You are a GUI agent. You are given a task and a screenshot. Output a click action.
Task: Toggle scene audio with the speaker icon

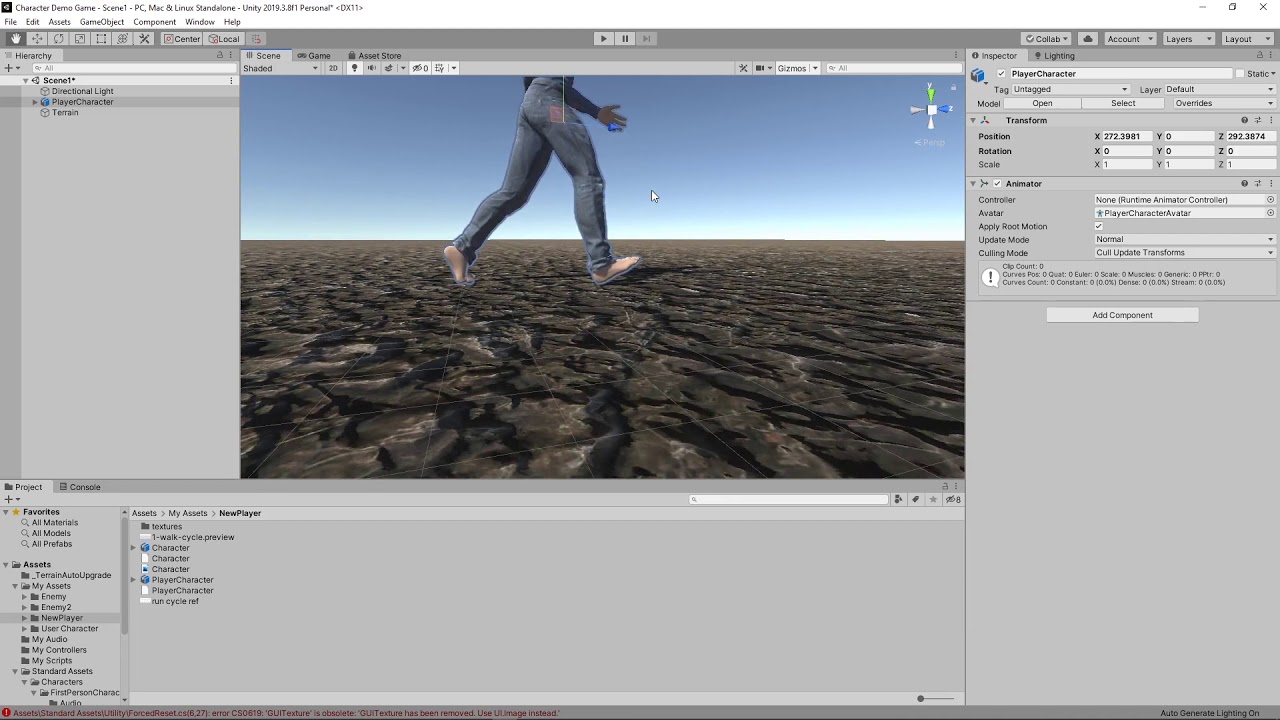coord(371,68)
